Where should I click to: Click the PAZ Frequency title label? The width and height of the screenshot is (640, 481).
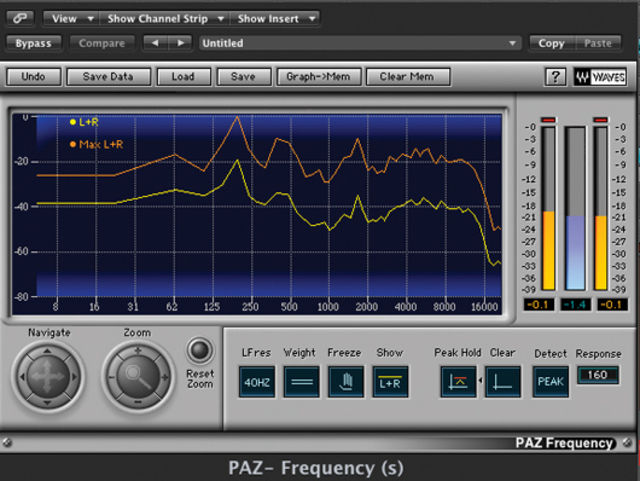(564, 443)
